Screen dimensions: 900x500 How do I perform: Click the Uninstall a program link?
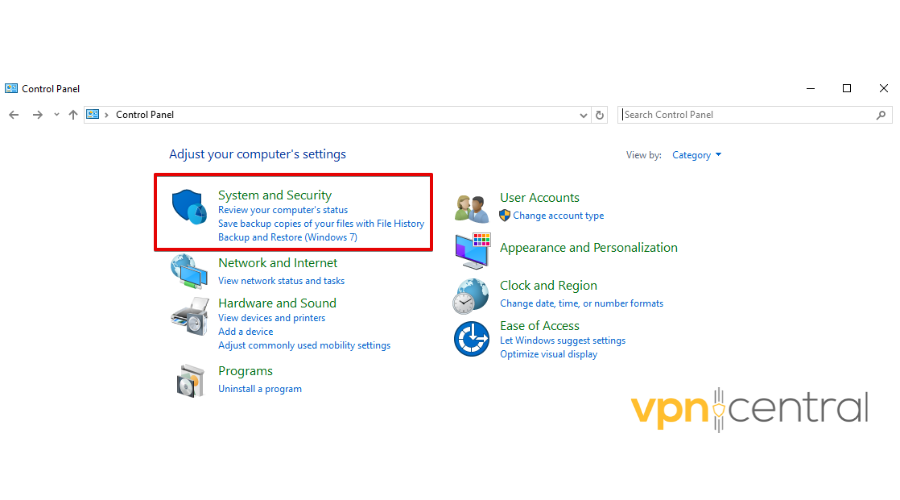point(260,389)
